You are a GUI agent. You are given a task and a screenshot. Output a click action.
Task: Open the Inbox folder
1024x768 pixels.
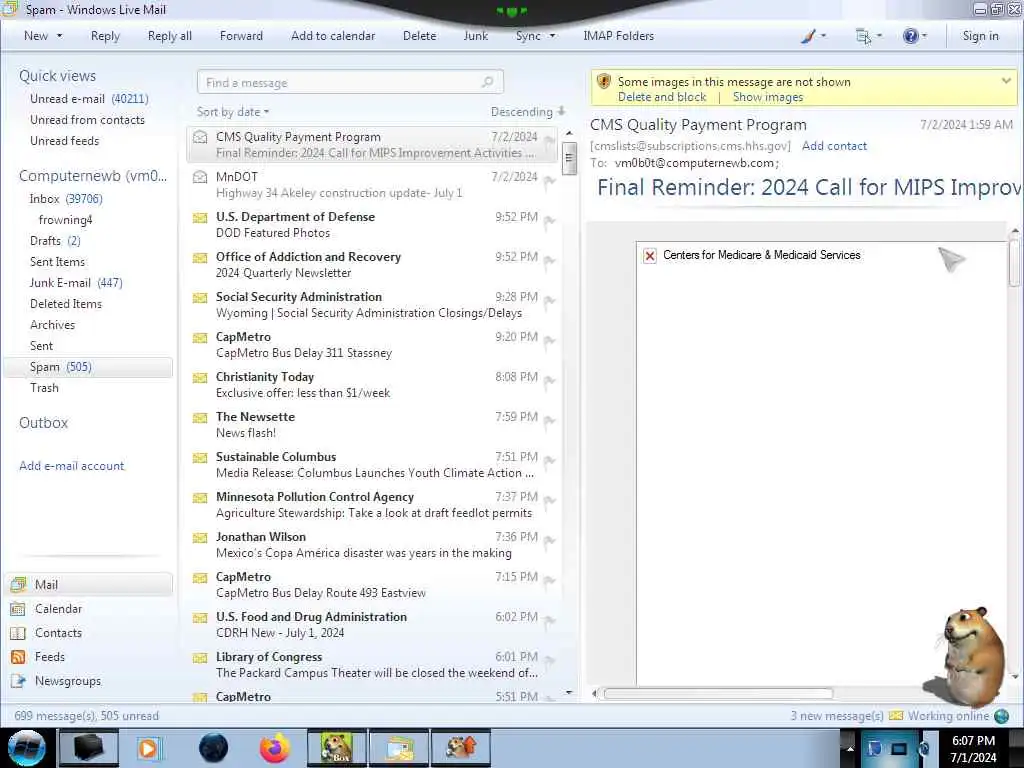click(x=65, y=199)
